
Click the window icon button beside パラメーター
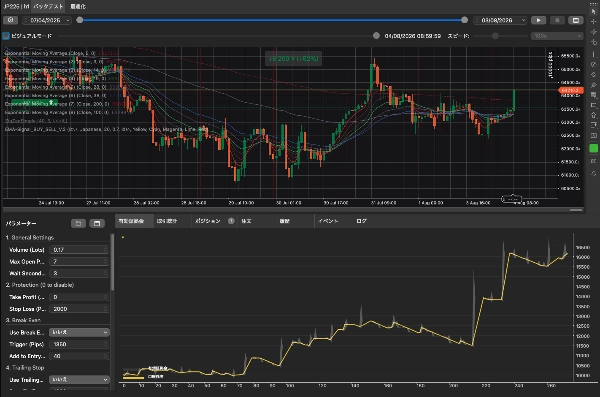click(x=97, y=223)
